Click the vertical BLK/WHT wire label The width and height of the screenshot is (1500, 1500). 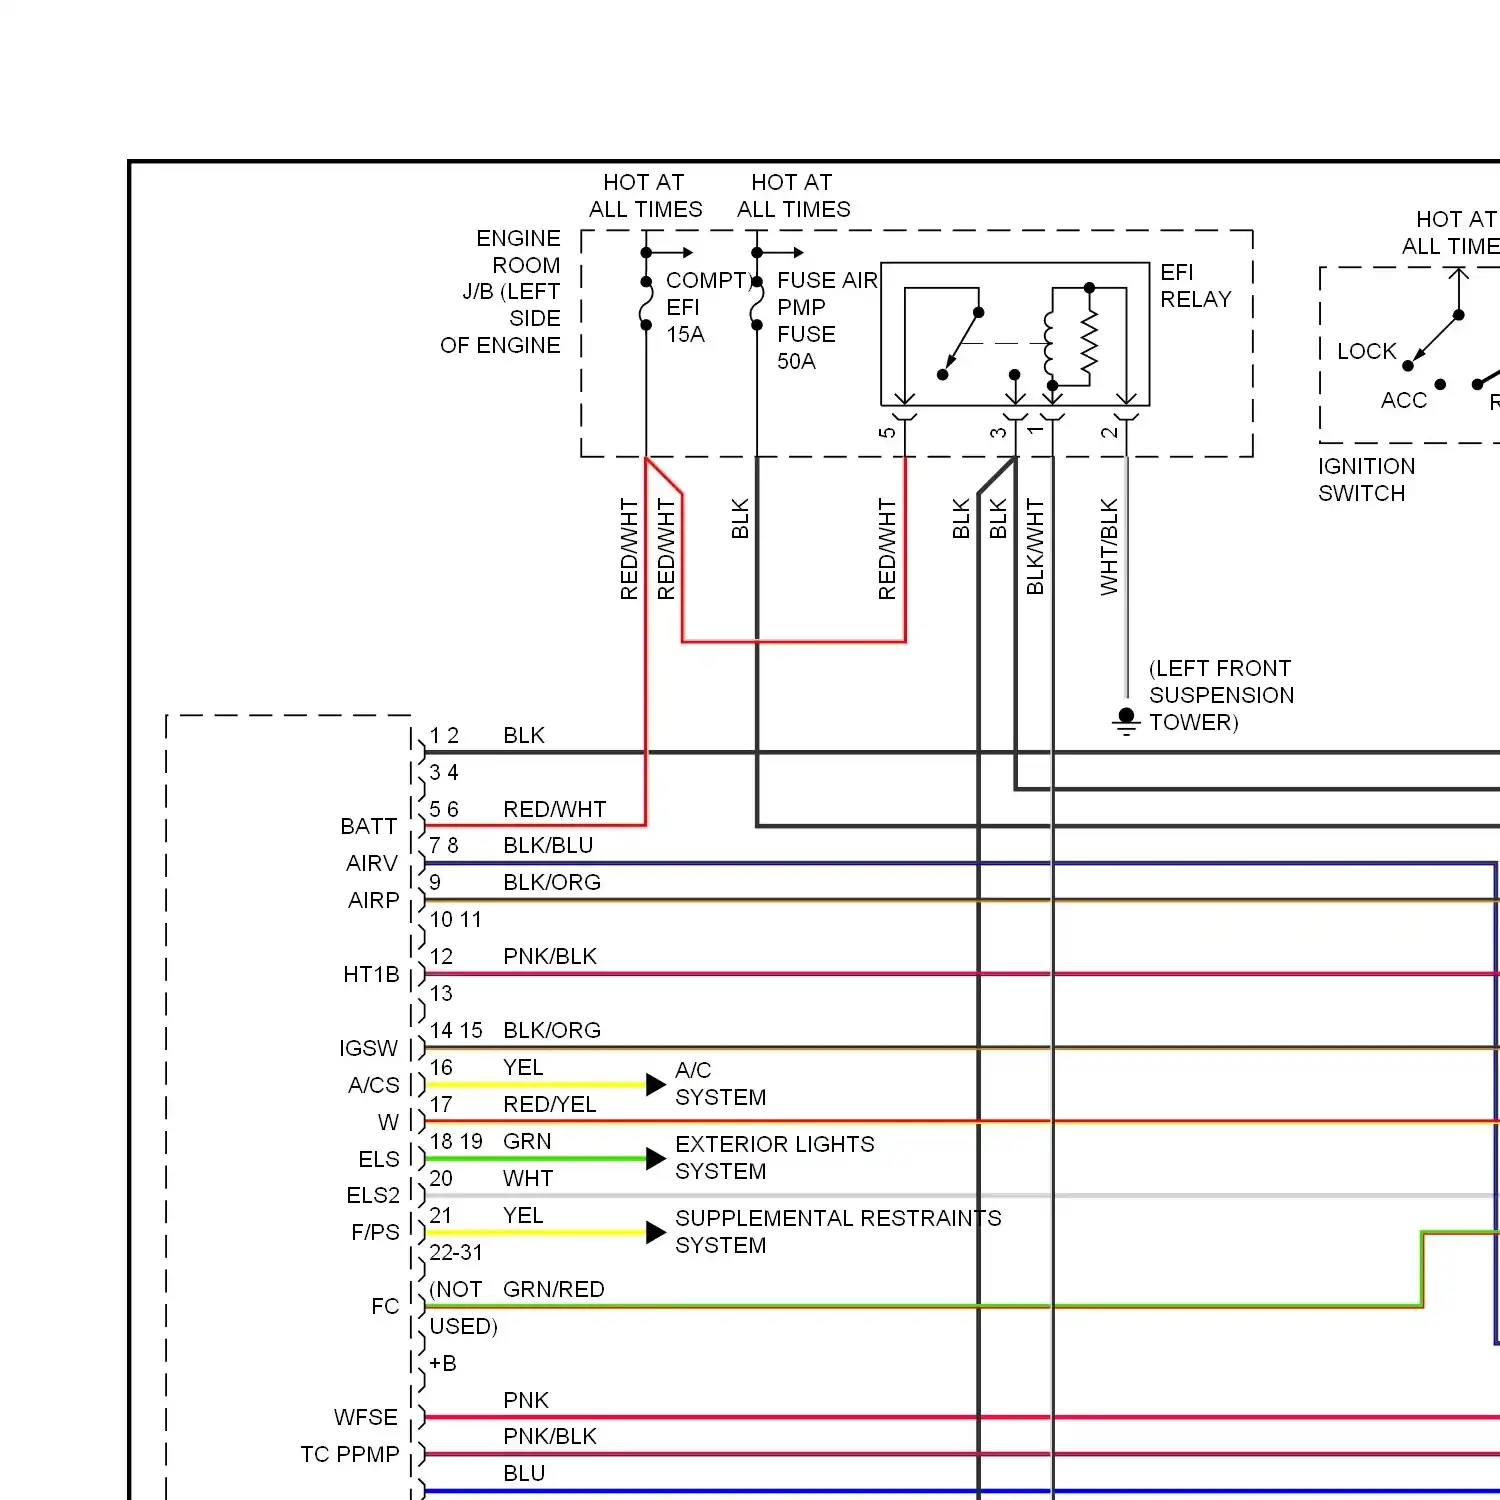click(1035, 546)
